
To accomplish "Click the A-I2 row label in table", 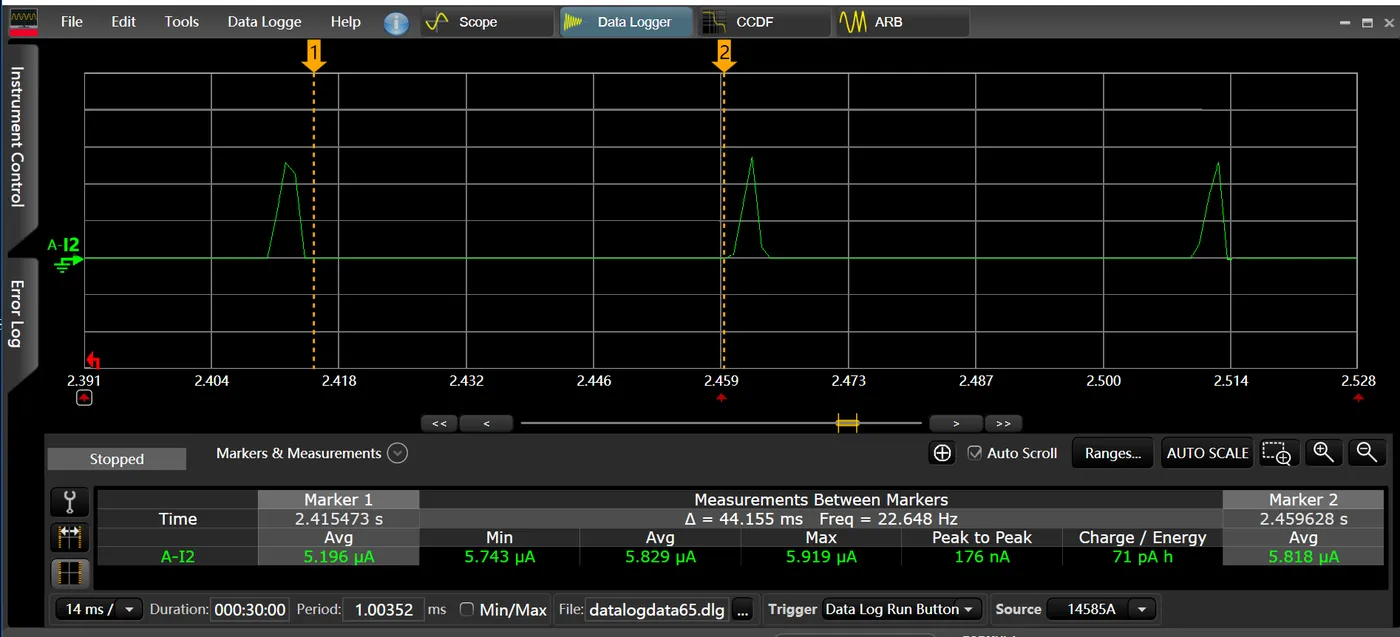I will click(x=178, y=557).
